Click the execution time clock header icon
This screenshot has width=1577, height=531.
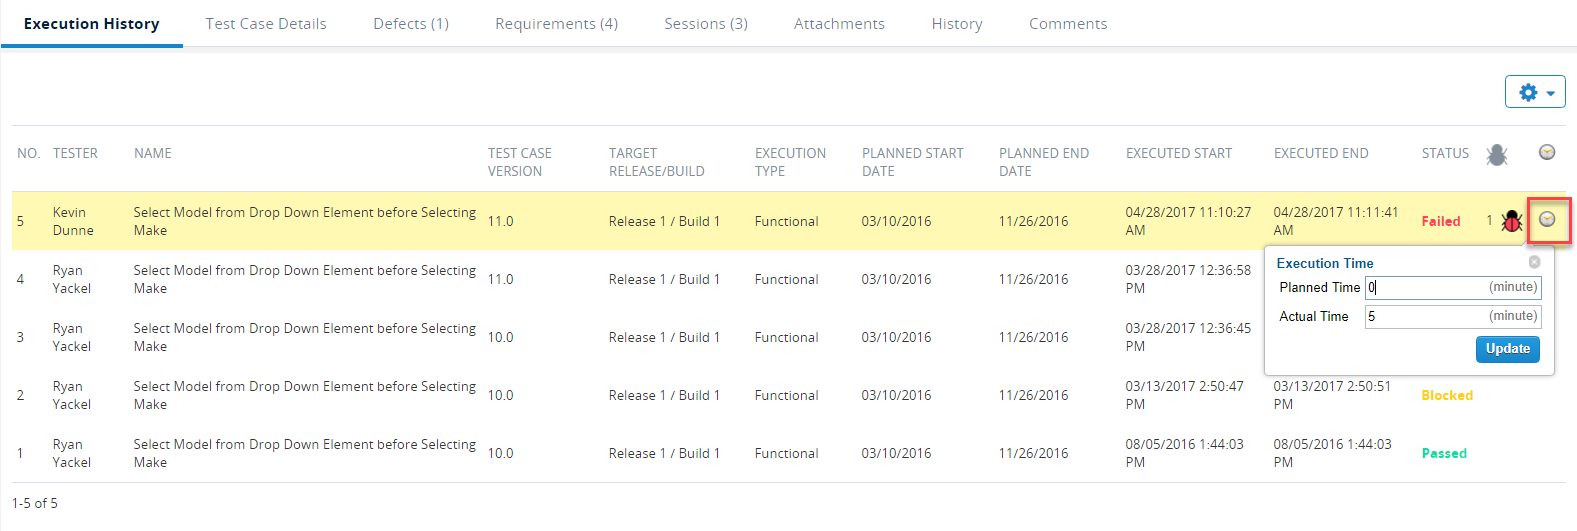point(1547,152)
